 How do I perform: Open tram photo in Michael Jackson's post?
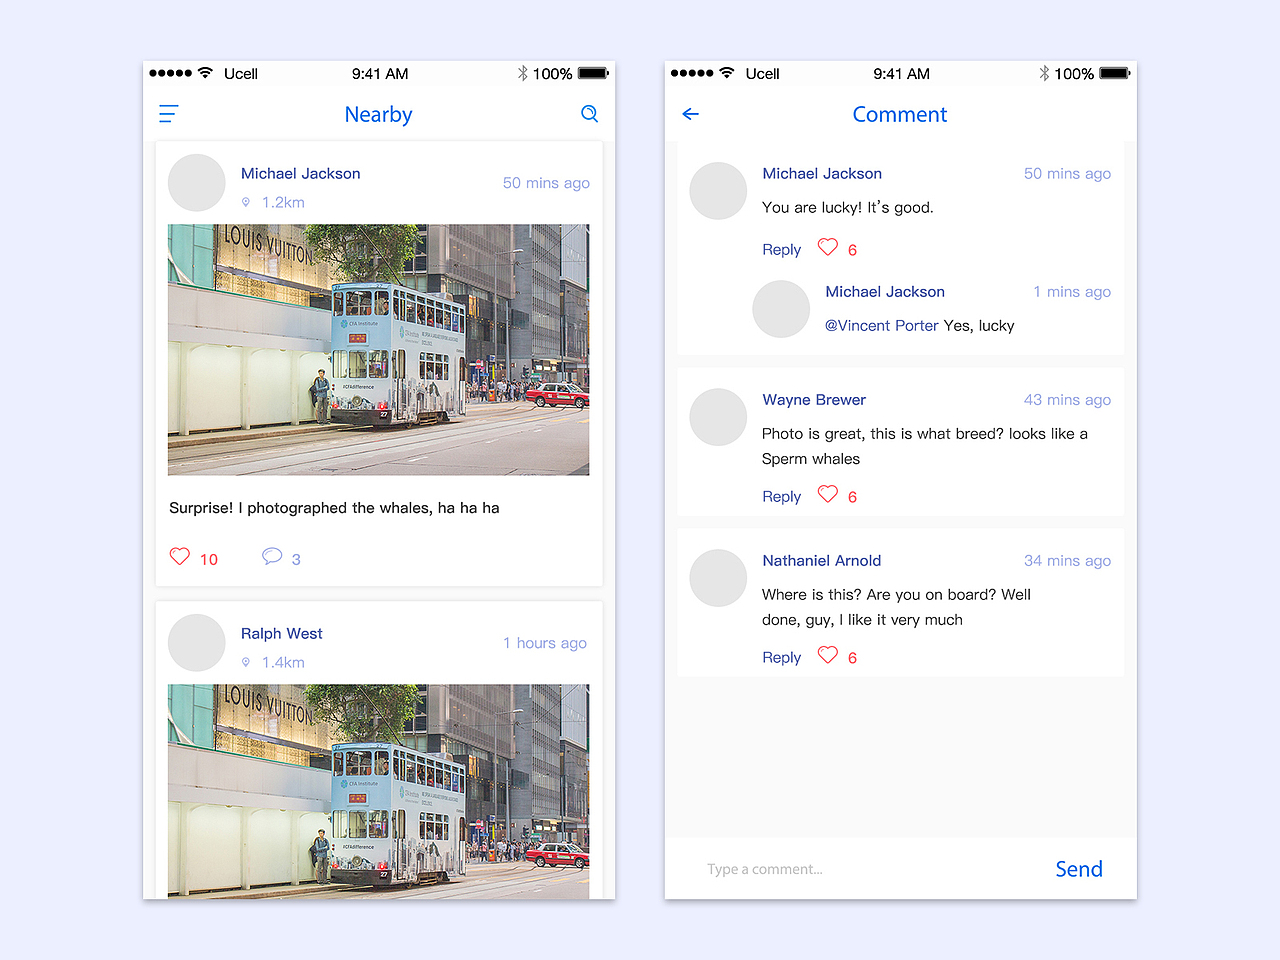378,350
